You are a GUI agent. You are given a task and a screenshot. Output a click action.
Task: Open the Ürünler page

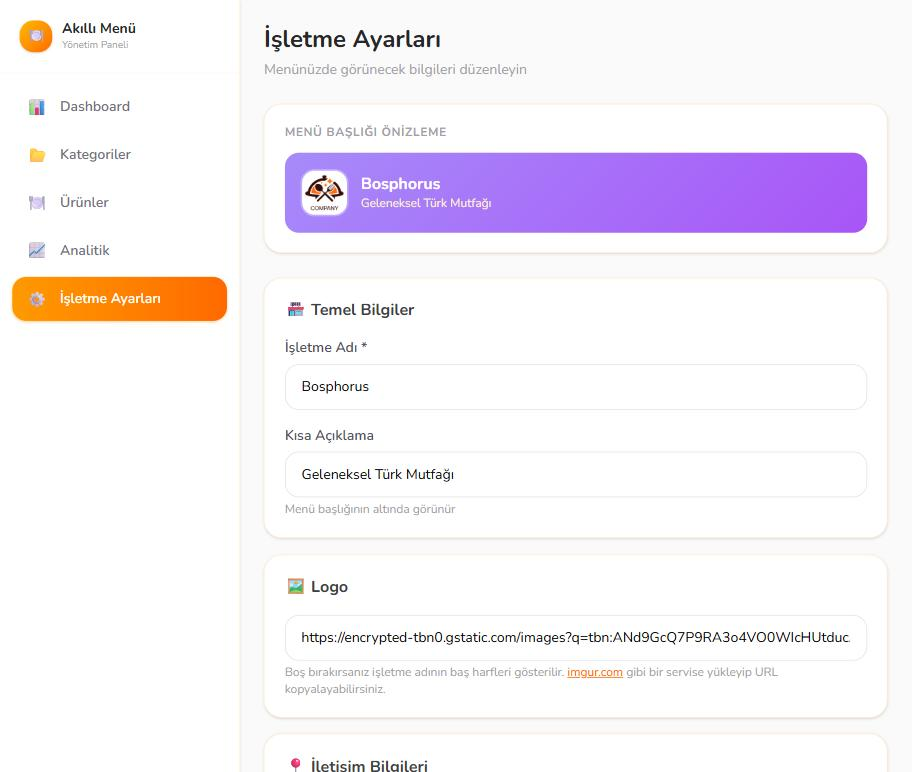[x=119, y=202]
